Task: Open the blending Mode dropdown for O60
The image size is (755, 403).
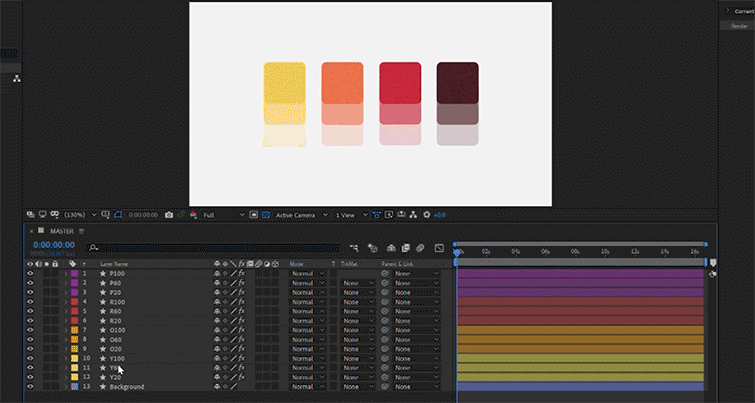Action: click(x=308, y=339)
